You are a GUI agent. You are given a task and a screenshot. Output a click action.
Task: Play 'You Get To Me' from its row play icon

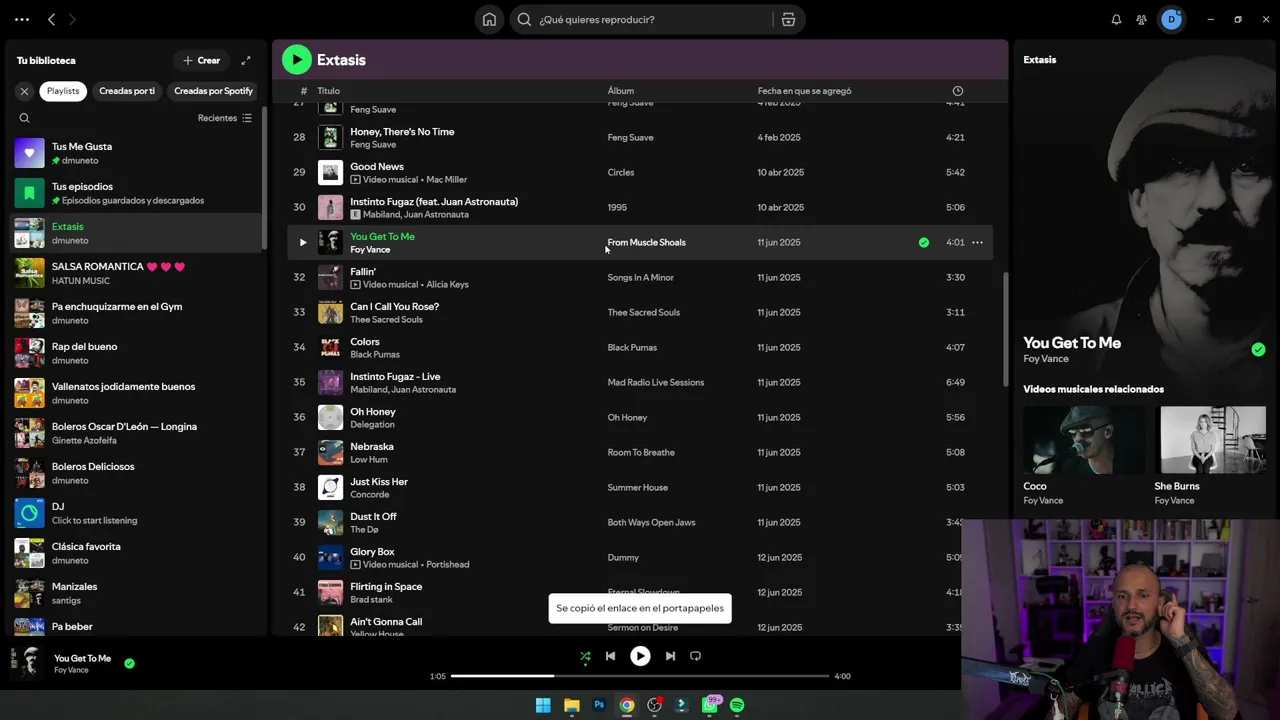[303, 242]
